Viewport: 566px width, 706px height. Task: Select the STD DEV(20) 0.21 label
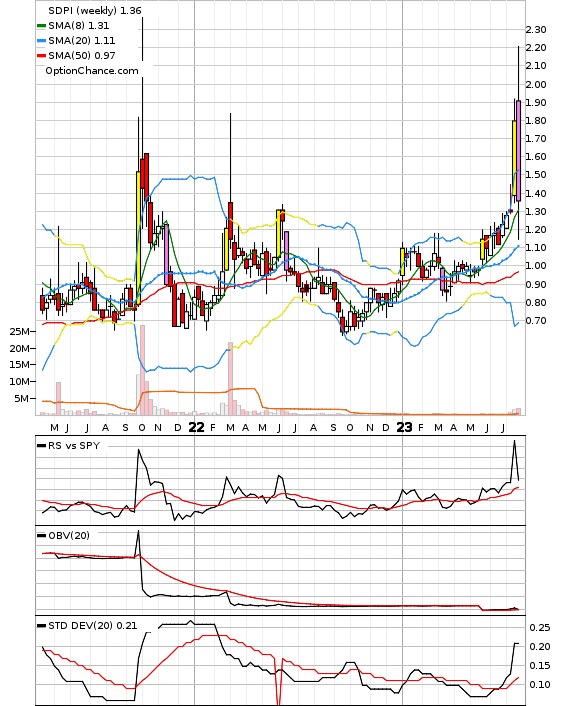tap(93, 625)
